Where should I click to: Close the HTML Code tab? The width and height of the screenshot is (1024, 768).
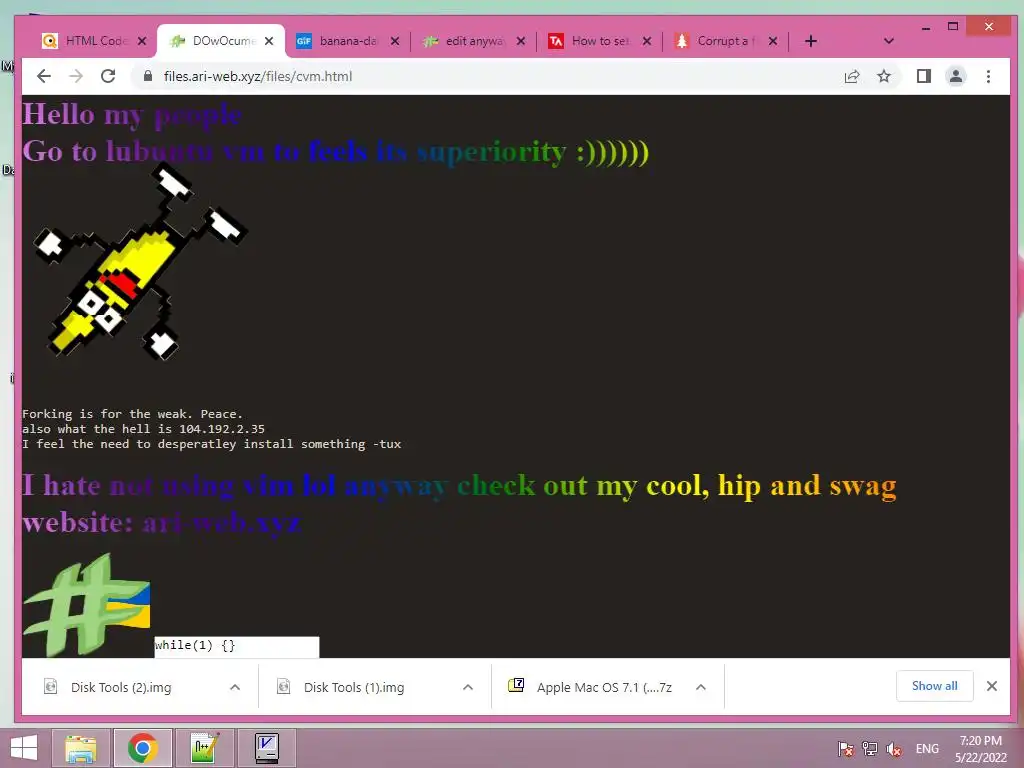(142, 41)
